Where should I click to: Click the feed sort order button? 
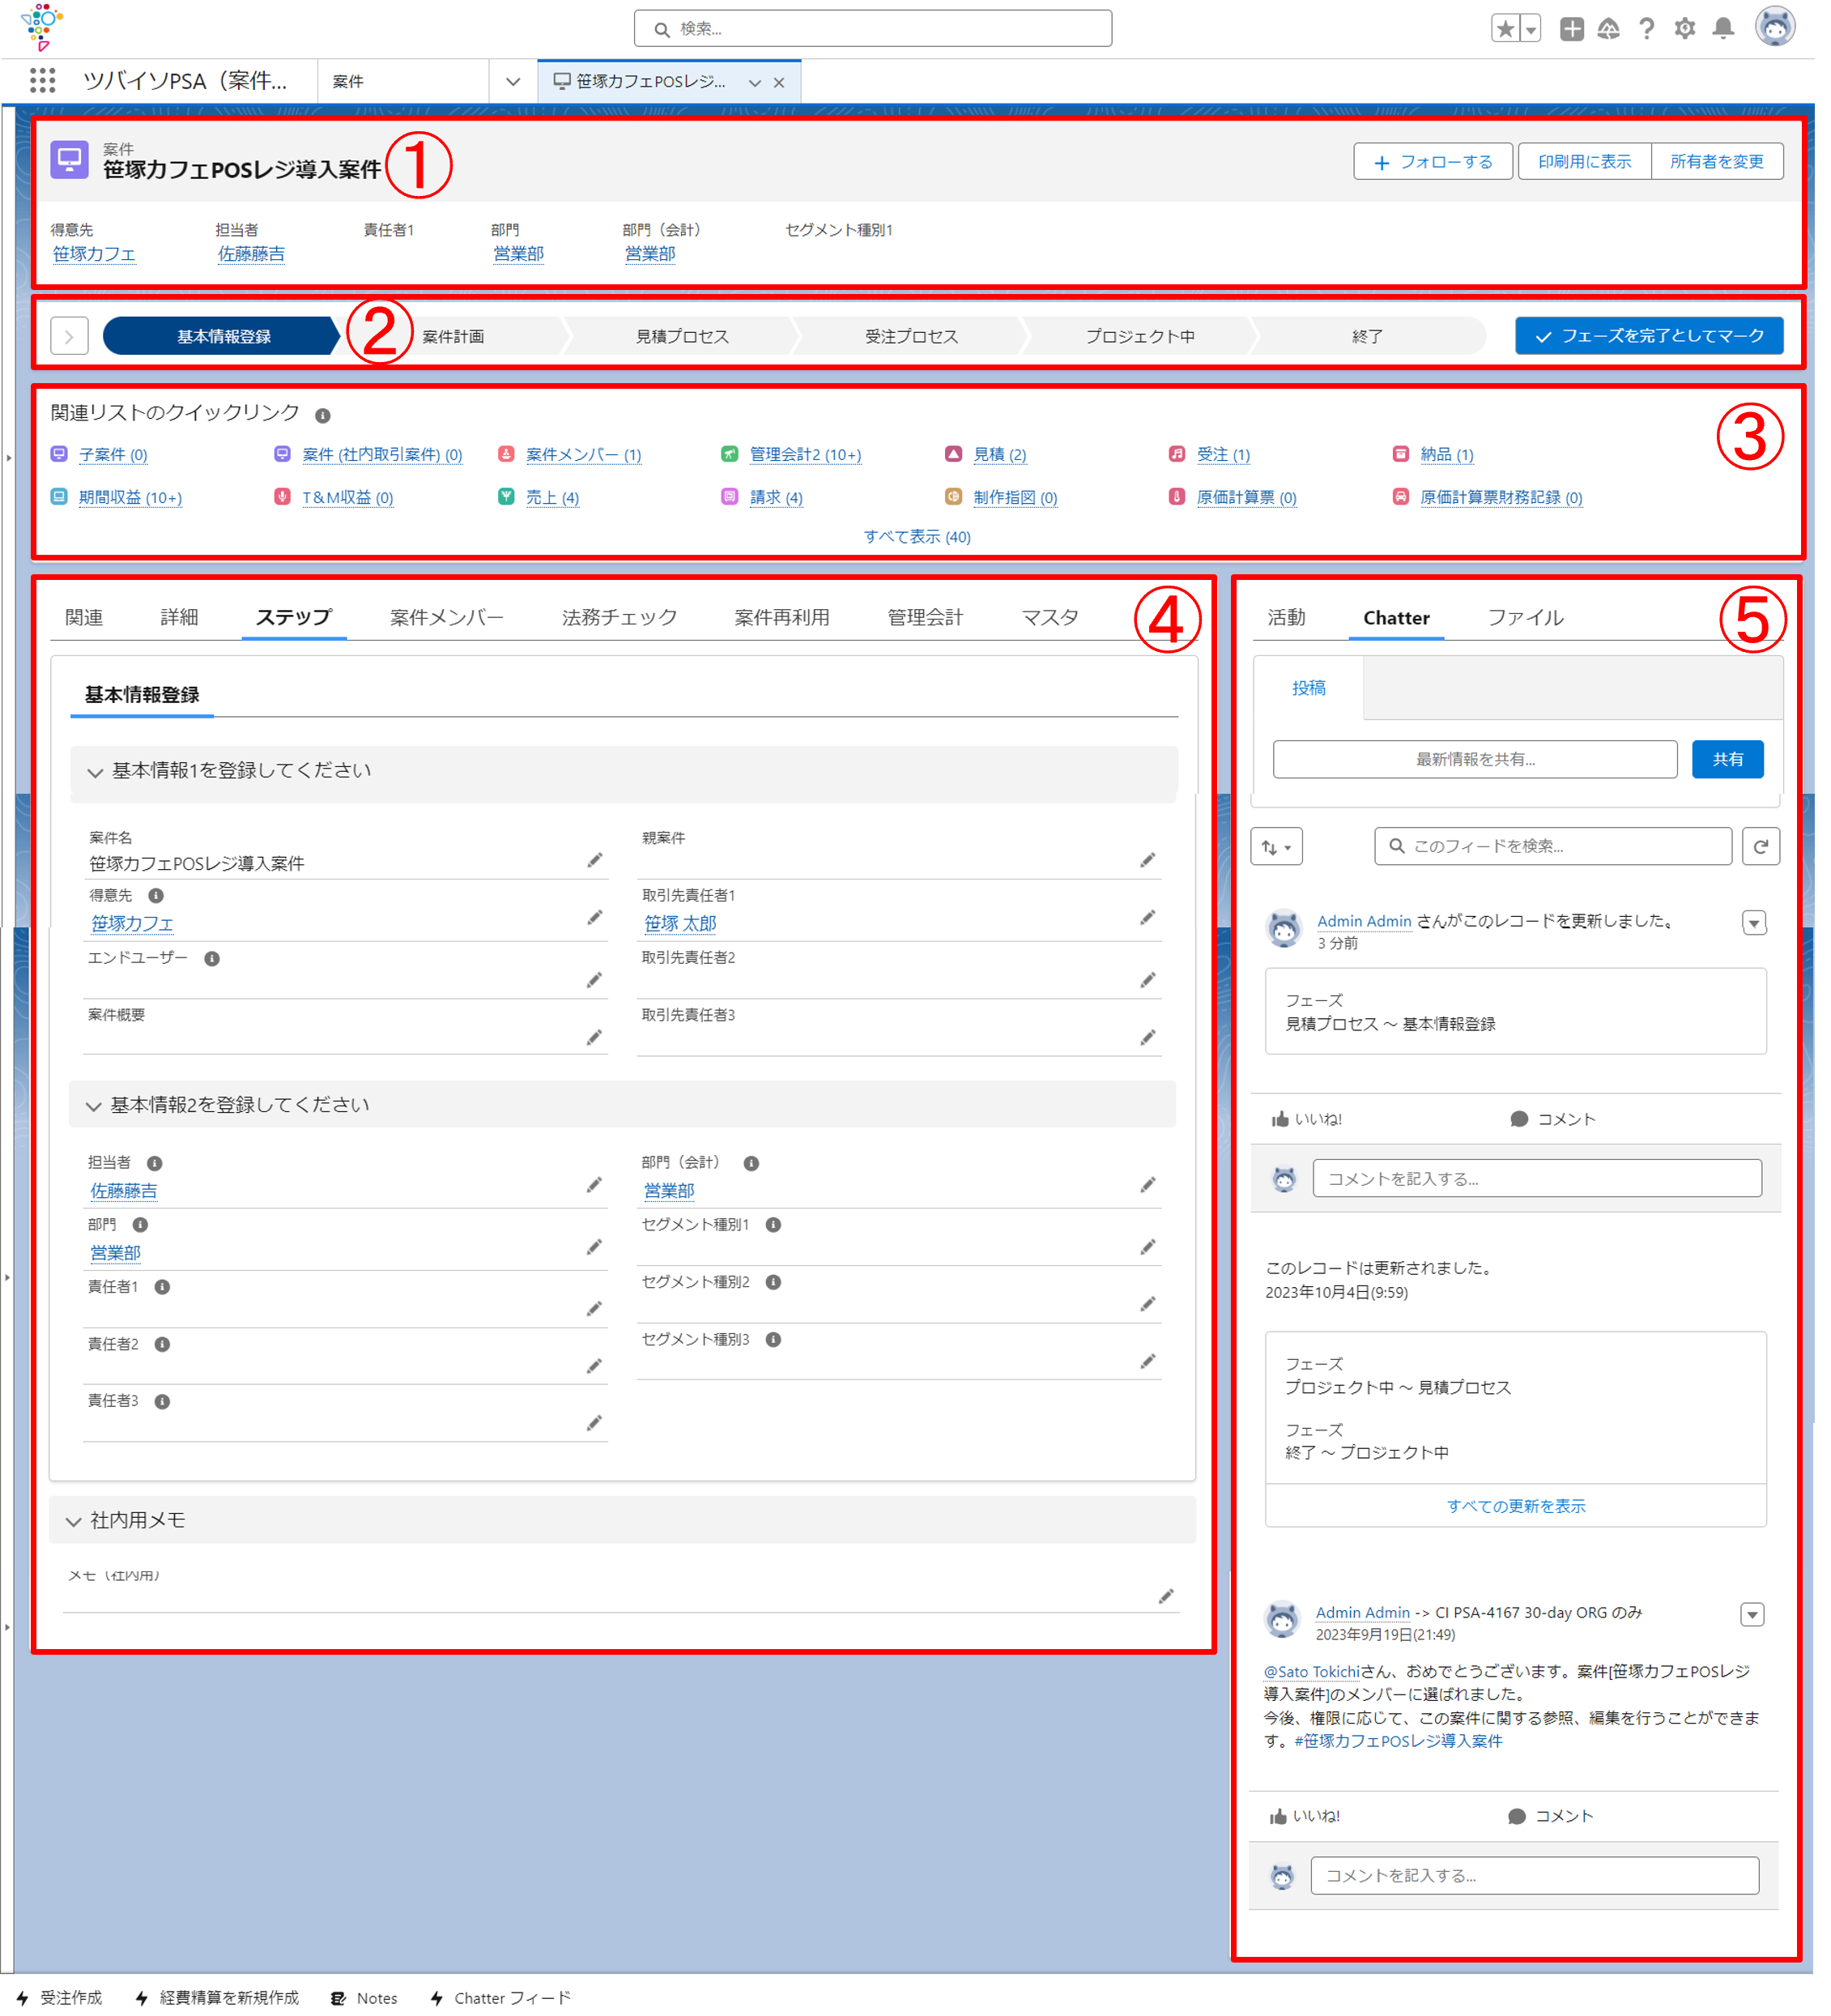[1276, 847]
